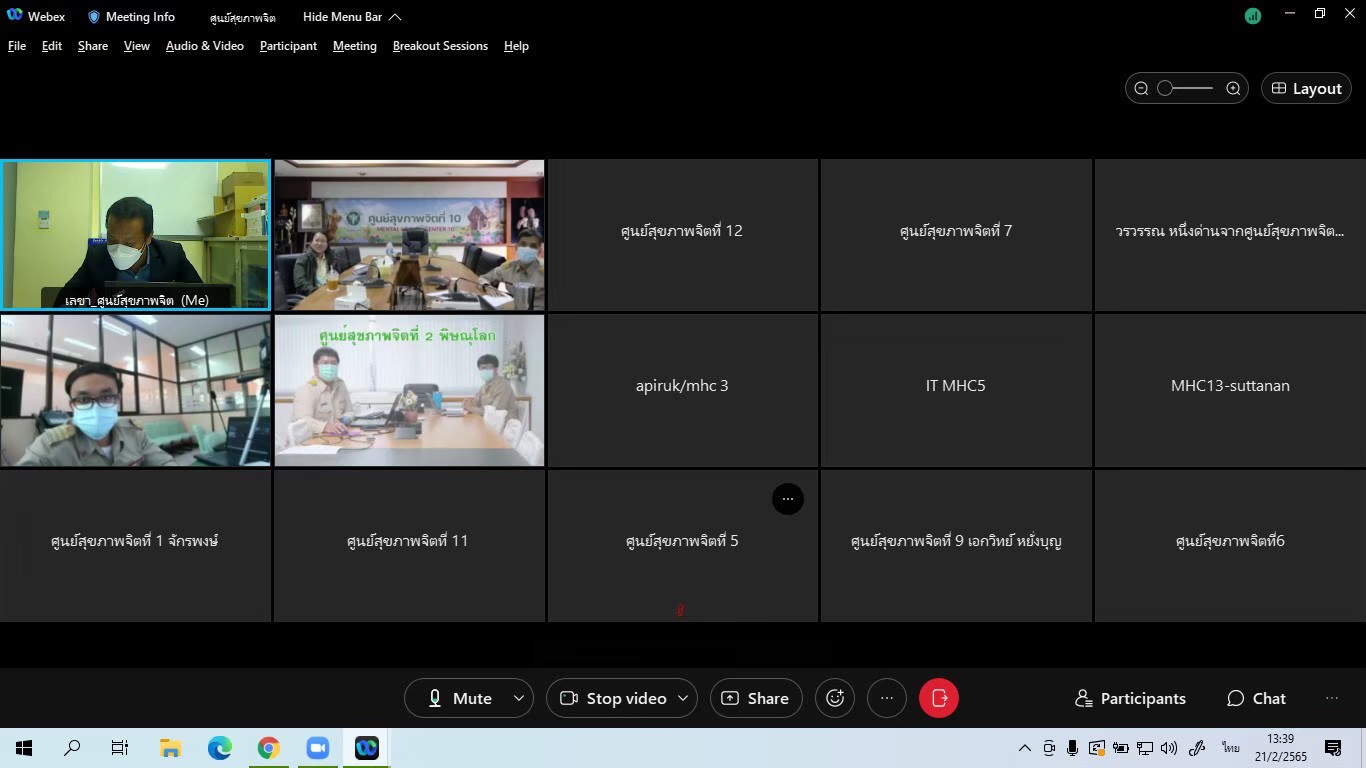Open the Layout button

1306,88
